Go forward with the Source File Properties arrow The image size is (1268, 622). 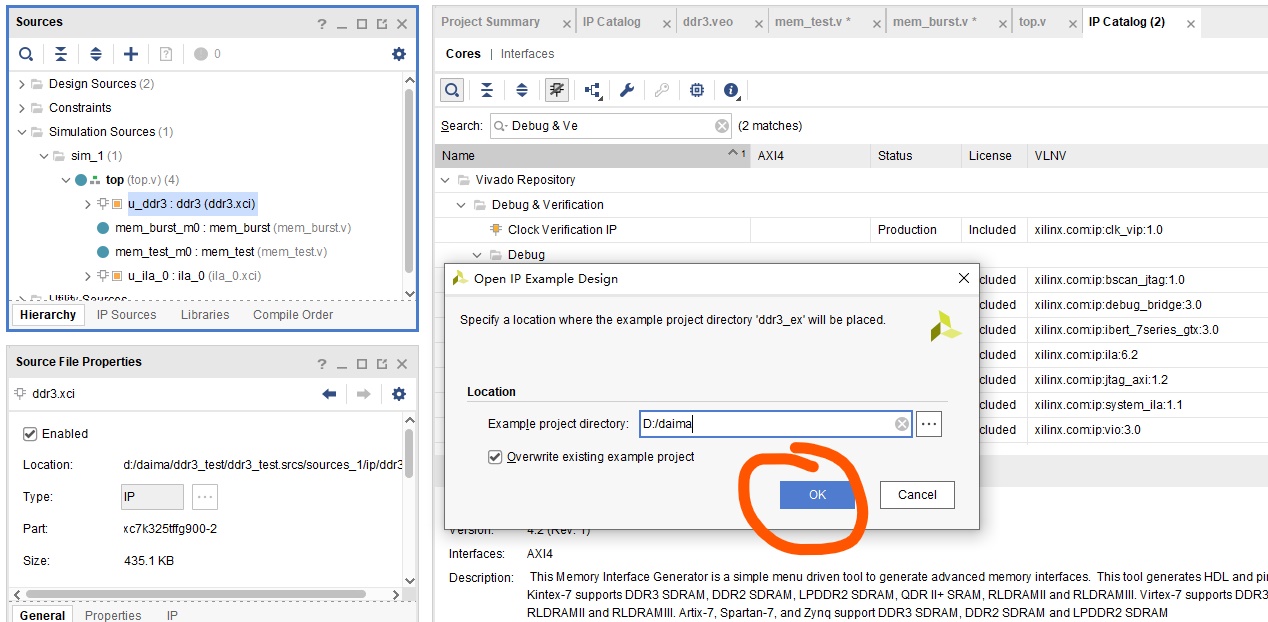click(364, 394)
